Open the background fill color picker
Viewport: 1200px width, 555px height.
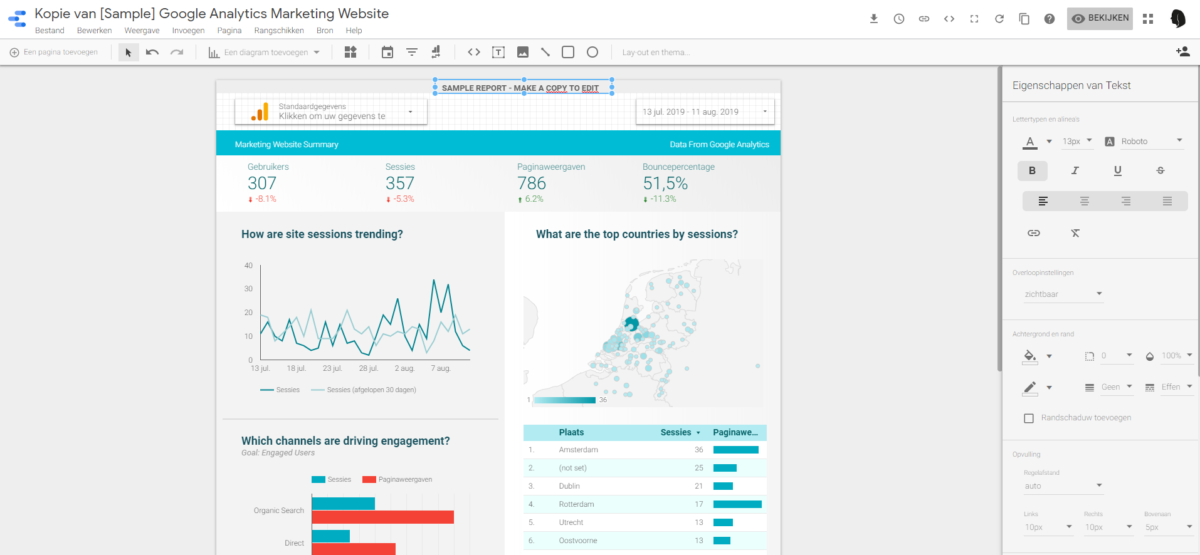coord(1038,356)
